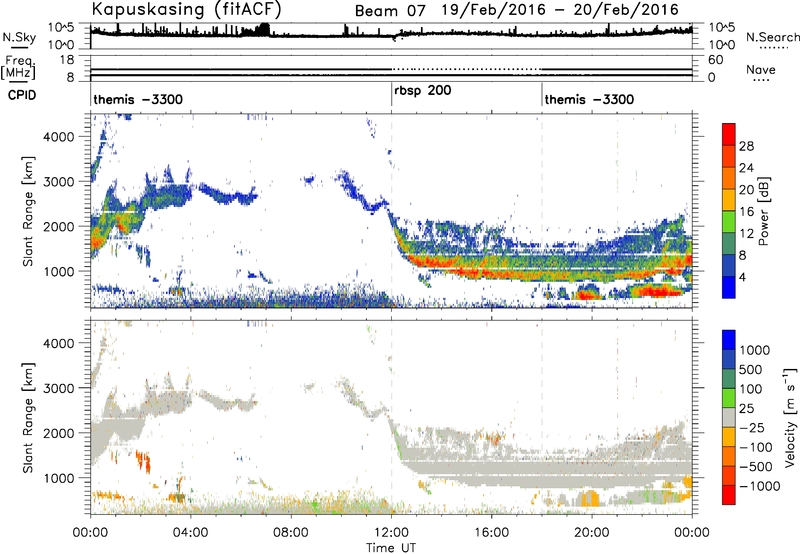Click the sky noise trace in the top panel
This screenshot has width=800, height=554.
391,35
